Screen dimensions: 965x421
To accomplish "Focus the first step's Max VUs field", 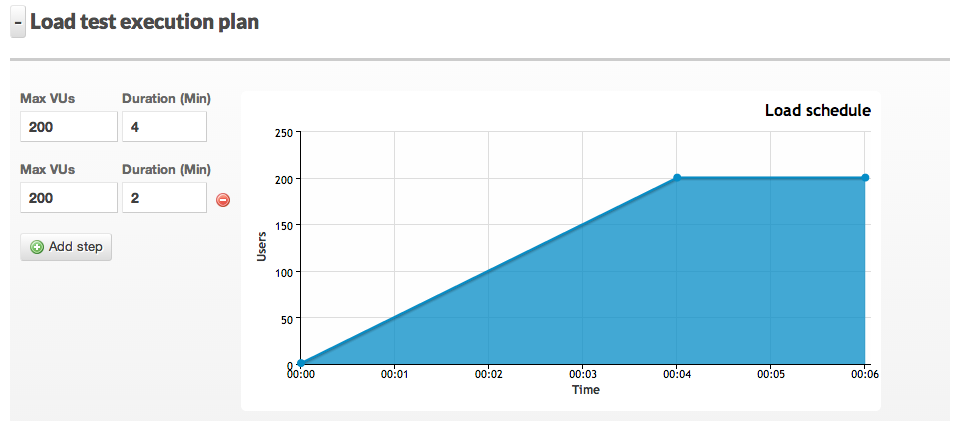I will pos(68,127).
